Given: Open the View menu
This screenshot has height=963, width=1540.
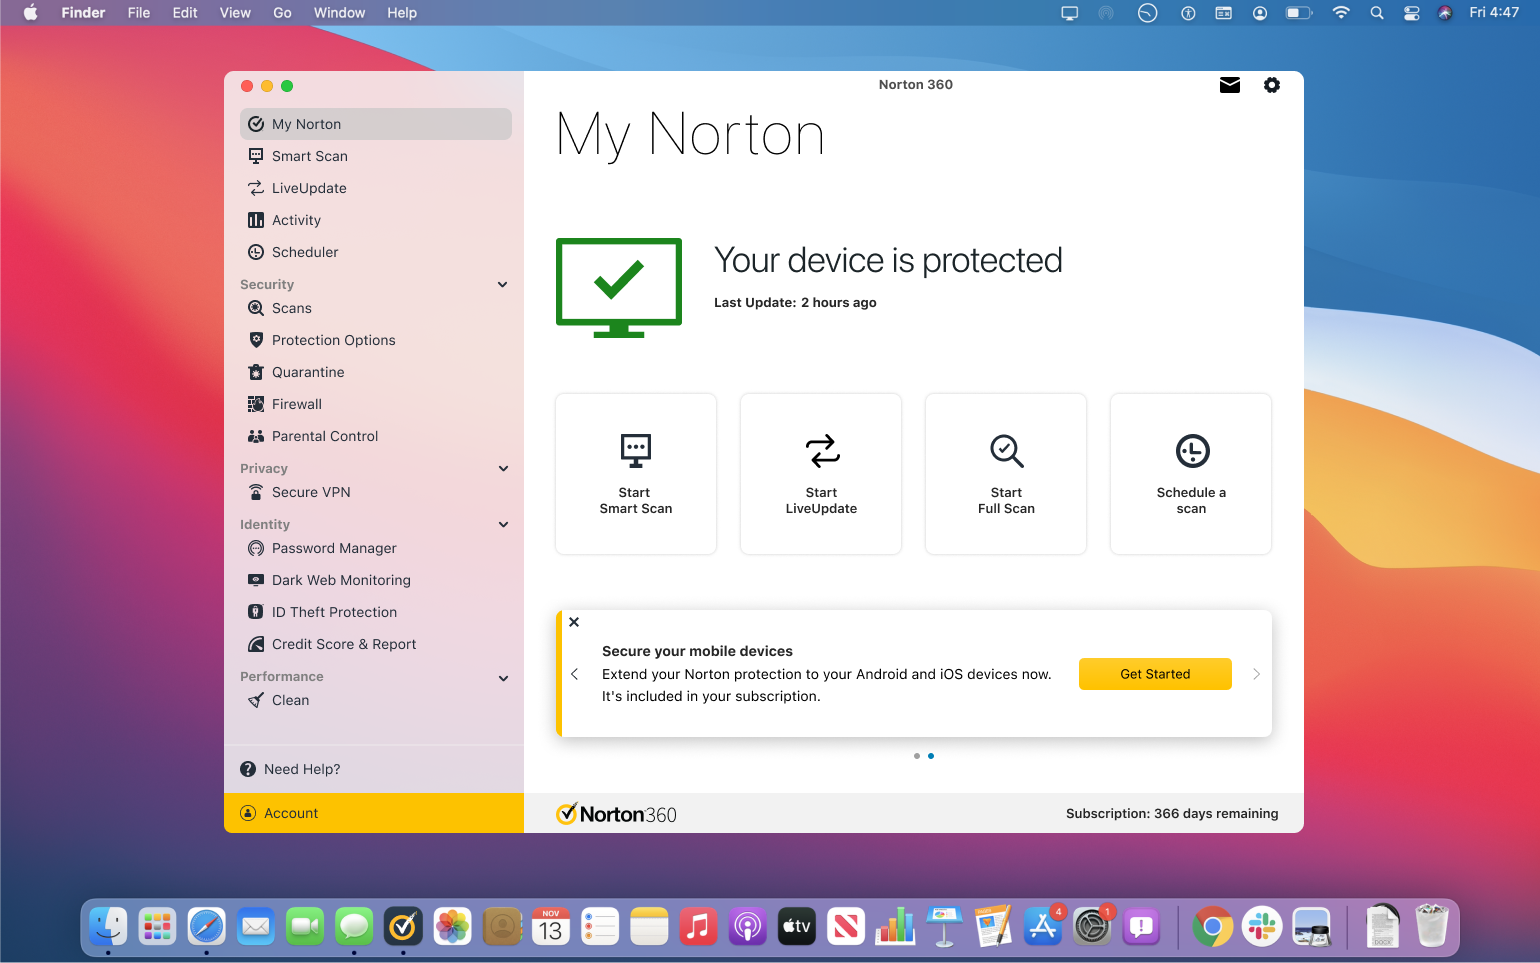Looking at the screenshot, I should click(x=235, y=13).
